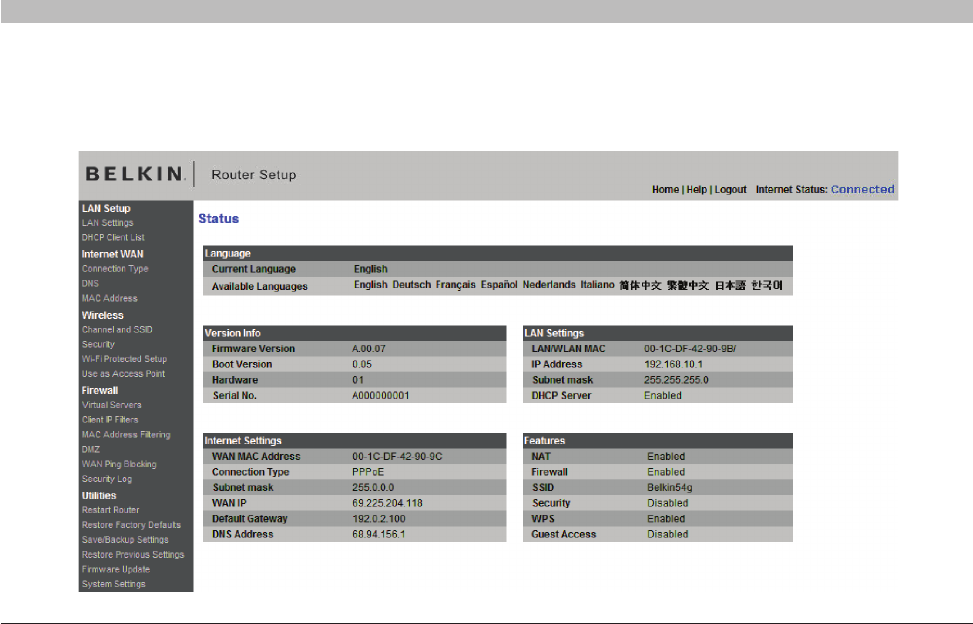The width and height of the screenshot is (973, 624).
Task: Open Firmware Update page
Action: point(115,569)
